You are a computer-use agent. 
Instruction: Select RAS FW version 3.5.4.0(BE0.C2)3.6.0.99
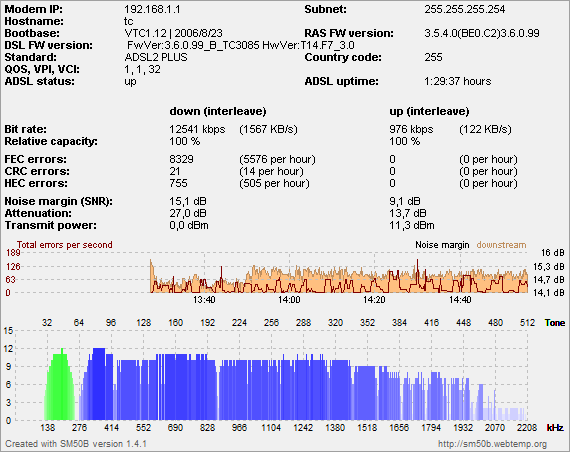click(x=482, y=33)
